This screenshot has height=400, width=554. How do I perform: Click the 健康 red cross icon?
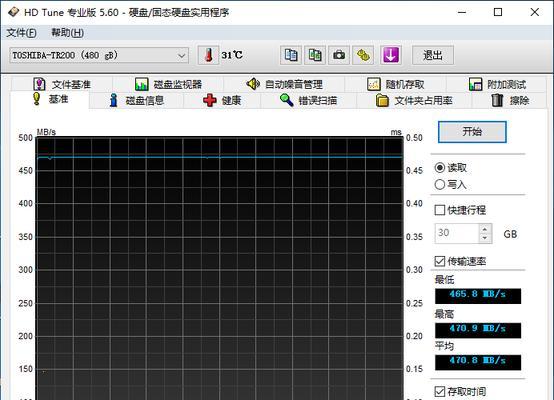210,100
